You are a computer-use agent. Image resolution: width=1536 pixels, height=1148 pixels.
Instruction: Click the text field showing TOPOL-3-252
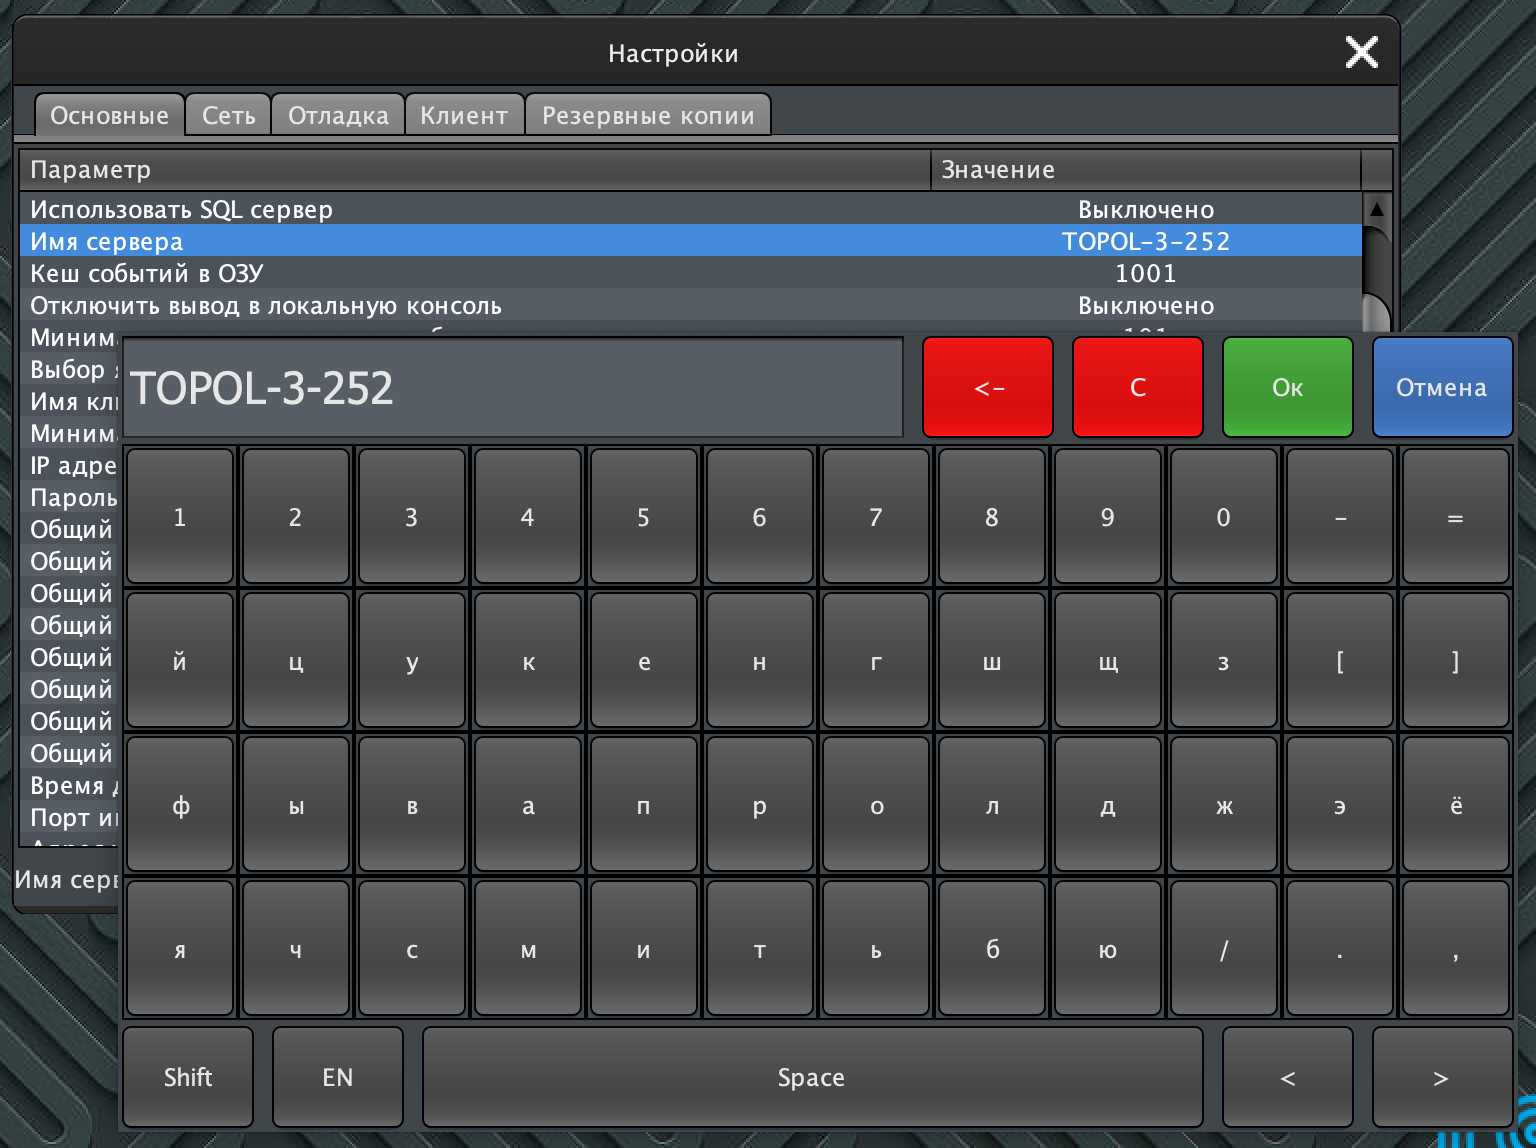click(x=513, y=387)
